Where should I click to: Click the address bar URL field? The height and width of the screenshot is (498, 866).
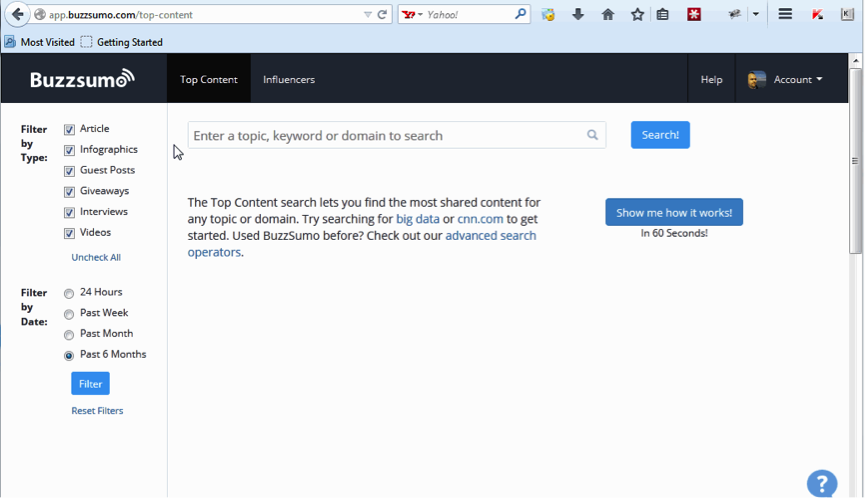coord(203,15)
